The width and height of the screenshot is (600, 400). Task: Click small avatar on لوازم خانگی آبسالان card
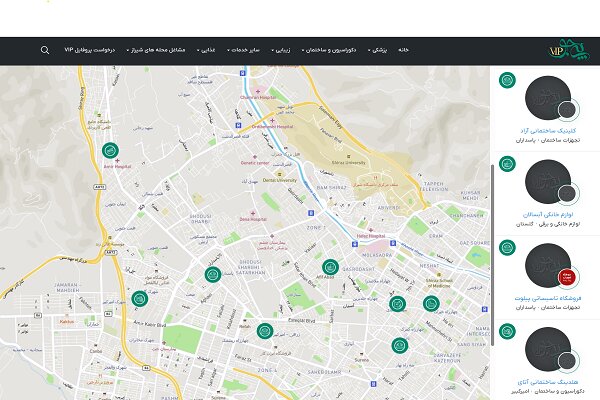tap(567, 194)
